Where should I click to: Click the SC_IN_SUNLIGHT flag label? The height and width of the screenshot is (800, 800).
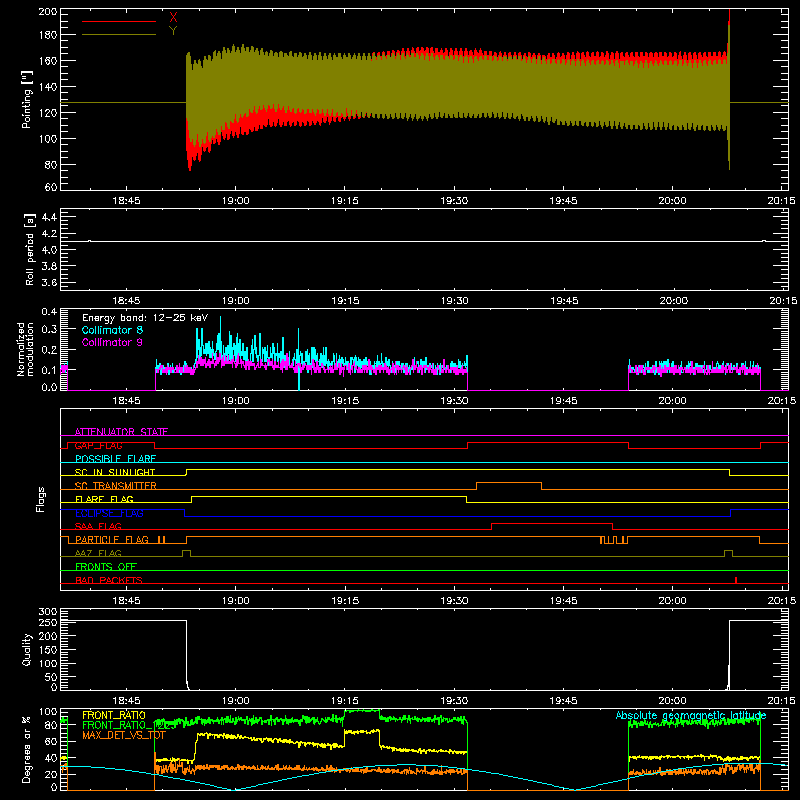(115, 472)
